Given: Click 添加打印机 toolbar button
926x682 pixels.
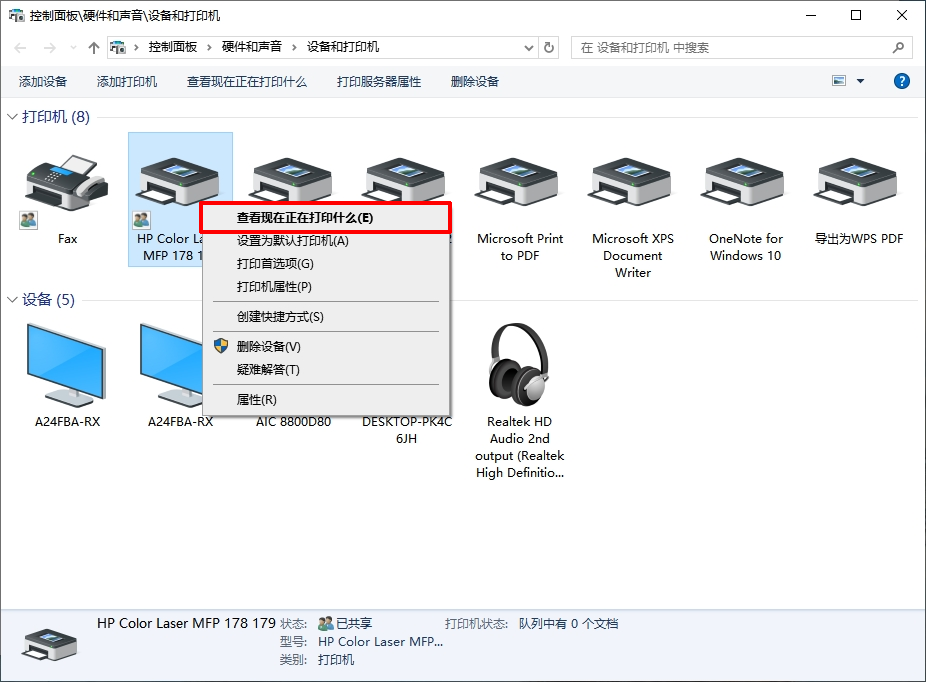Looking at the screenshot, I should click(x=127, y=81).
